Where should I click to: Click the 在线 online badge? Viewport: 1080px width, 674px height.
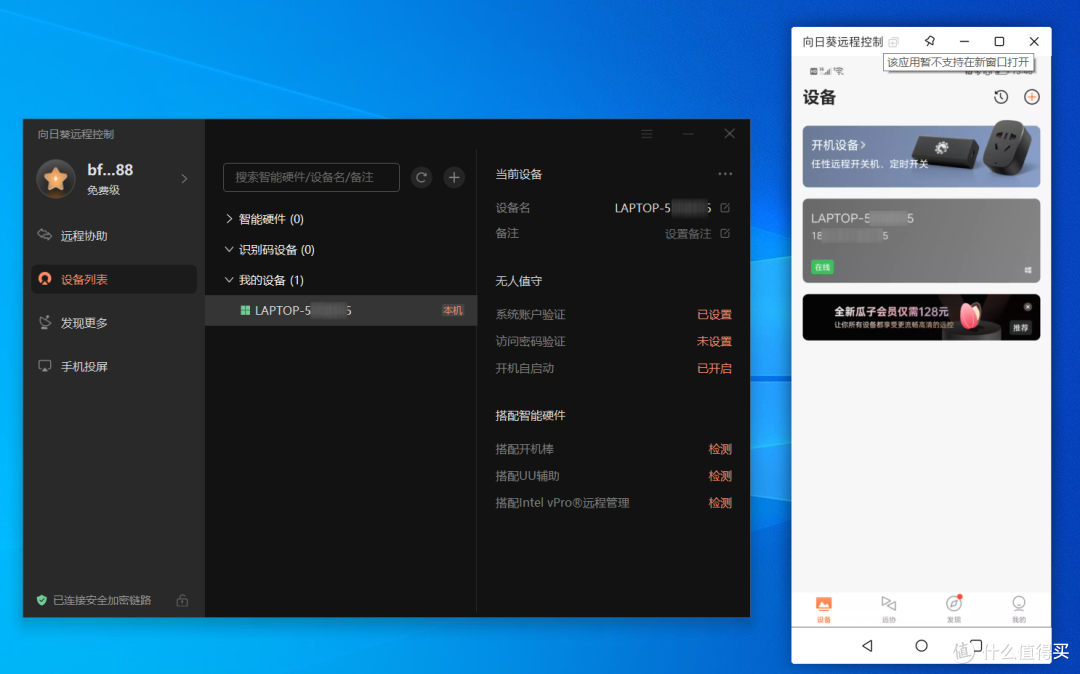coord(822,267)
